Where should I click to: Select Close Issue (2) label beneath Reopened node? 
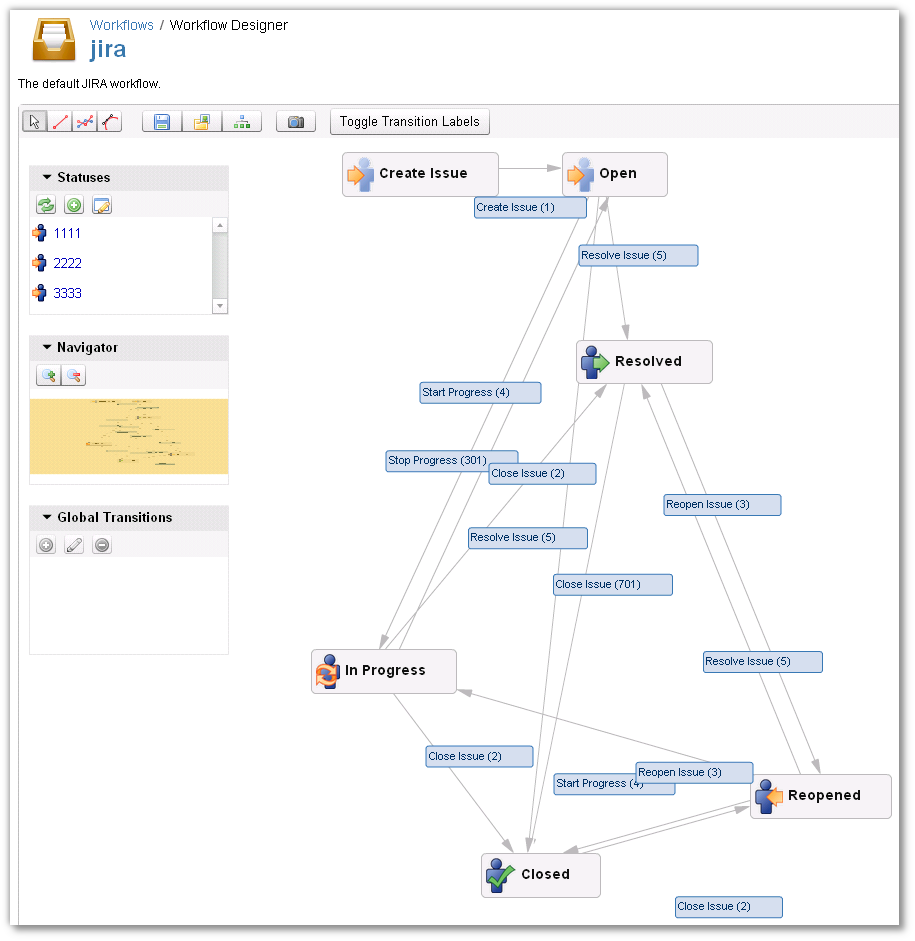[728, 907]
